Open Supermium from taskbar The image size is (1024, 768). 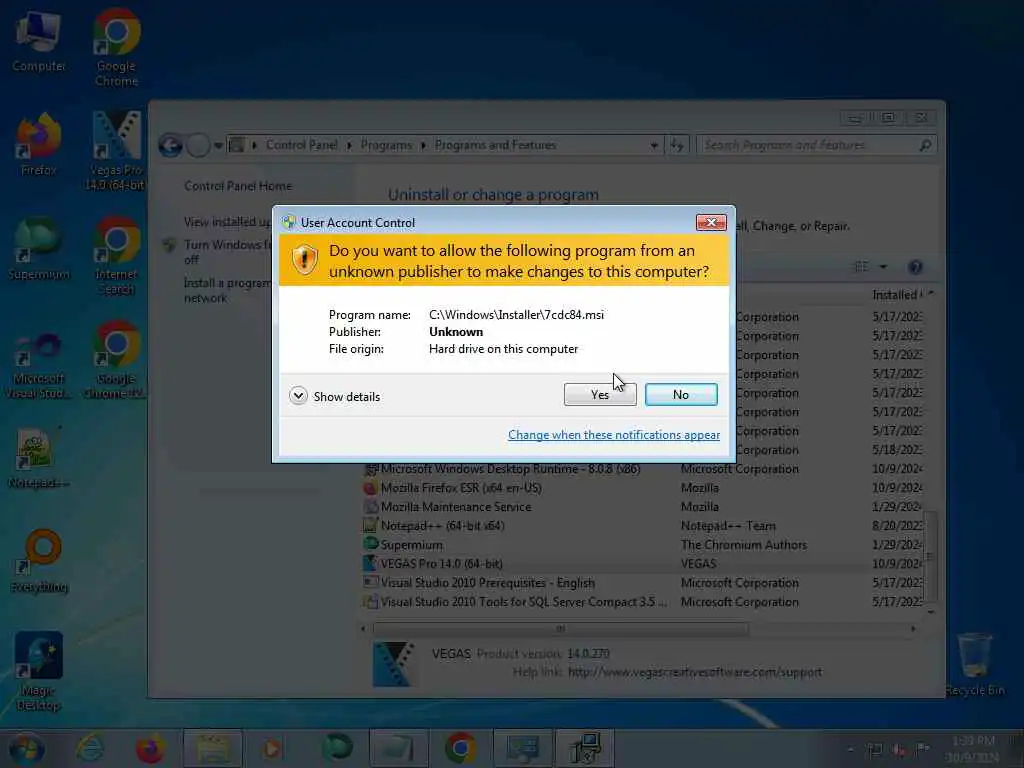(338, 748)
